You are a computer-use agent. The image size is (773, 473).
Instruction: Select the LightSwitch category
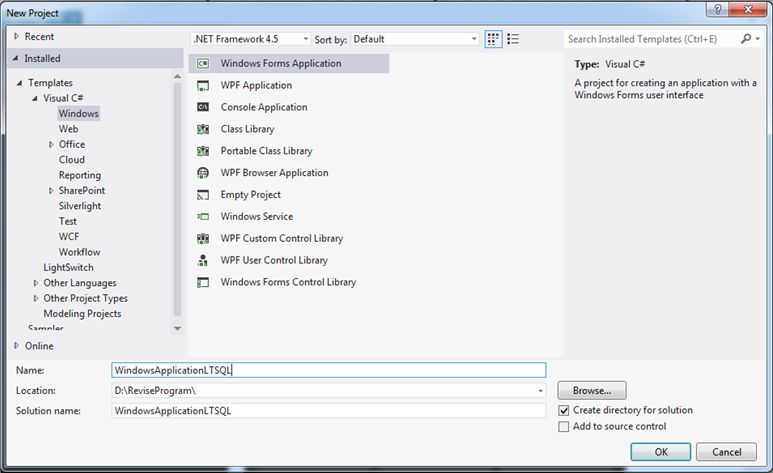coord(69,267)
